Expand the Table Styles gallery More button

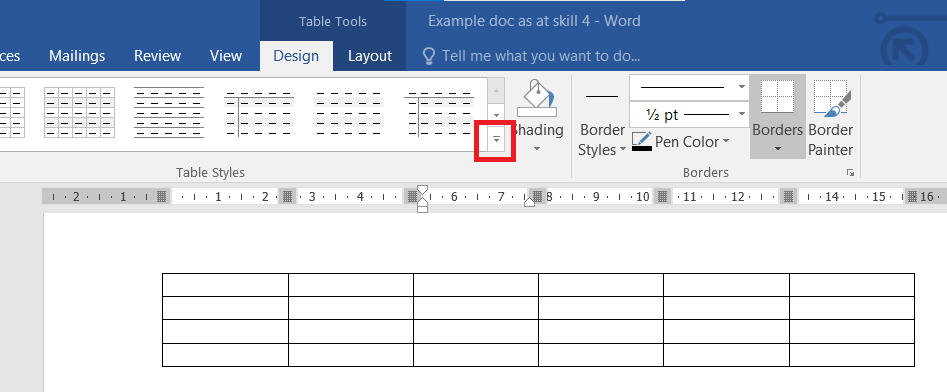pyautogui.click(x=496, y=140)
